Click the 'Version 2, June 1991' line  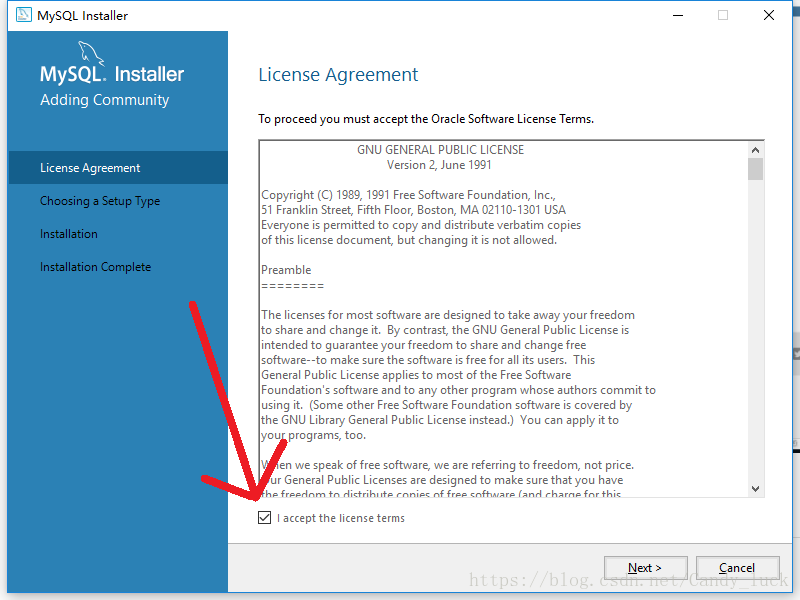pos(439,165)
